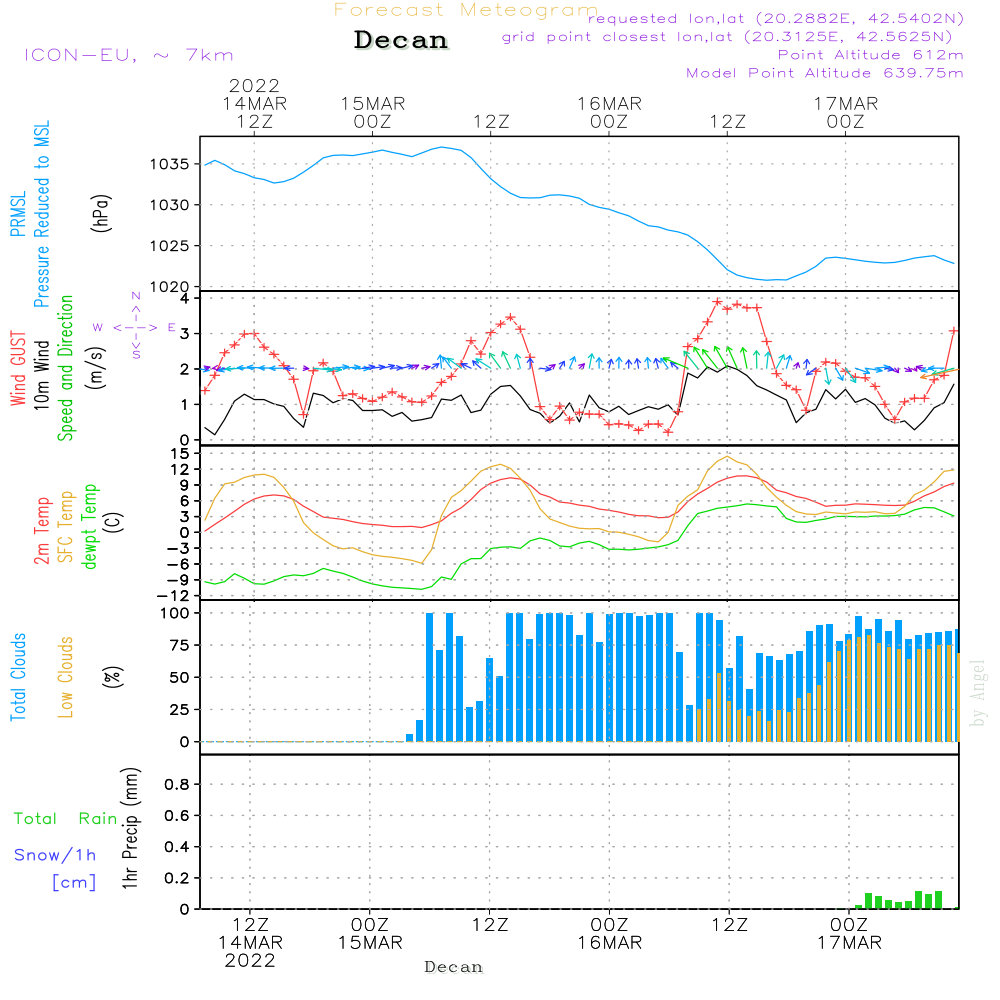Click the wind gust peak near 16MAR 12Z

click(x=717, y=302)
